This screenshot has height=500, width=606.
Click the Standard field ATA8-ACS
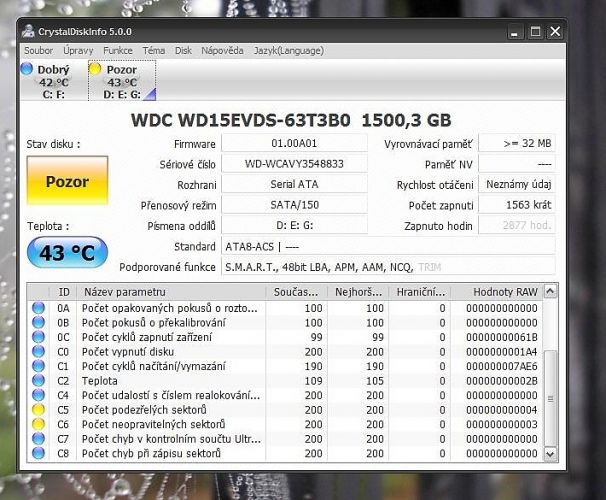pyautogui.click(x=388, y=246)
